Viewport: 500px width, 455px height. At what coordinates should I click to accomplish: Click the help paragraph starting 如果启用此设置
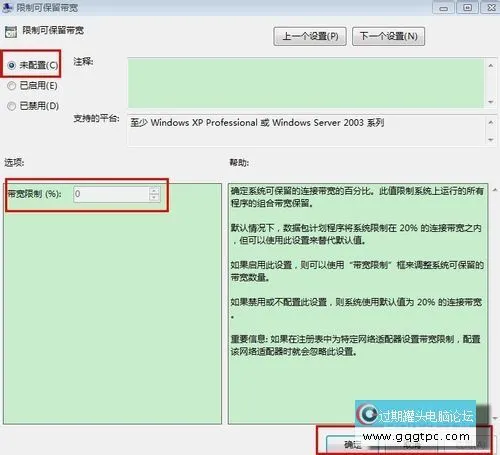pyautogui.click(x=357, y=271)
